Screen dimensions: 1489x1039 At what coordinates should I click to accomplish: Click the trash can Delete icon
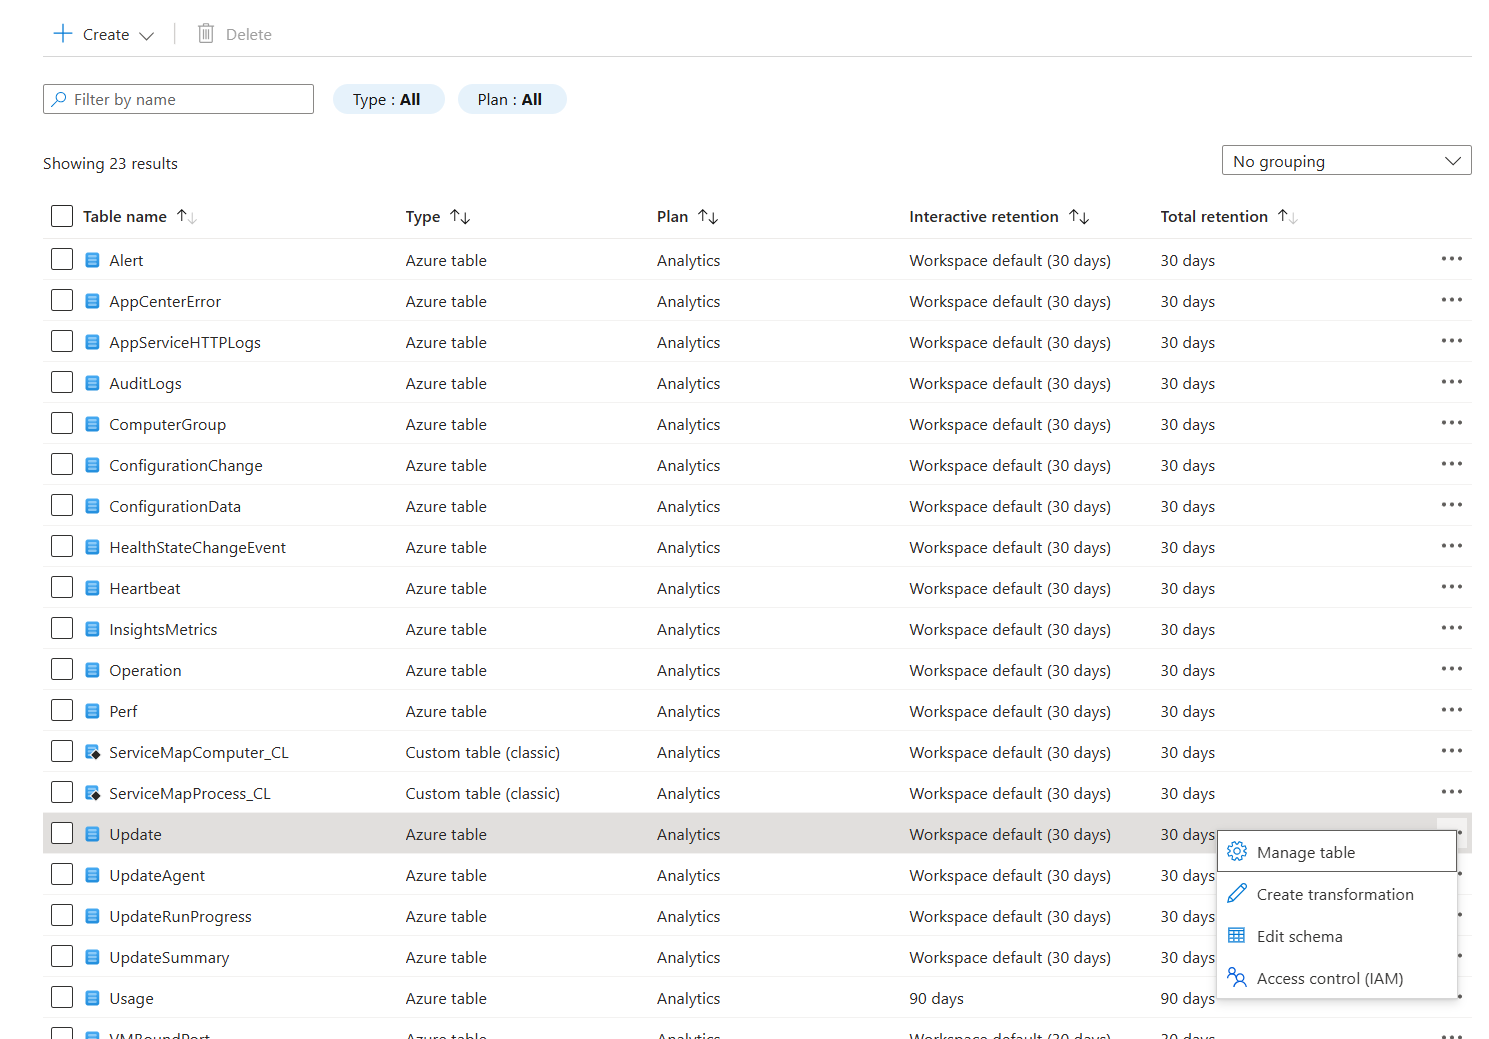tap(206, 33)
